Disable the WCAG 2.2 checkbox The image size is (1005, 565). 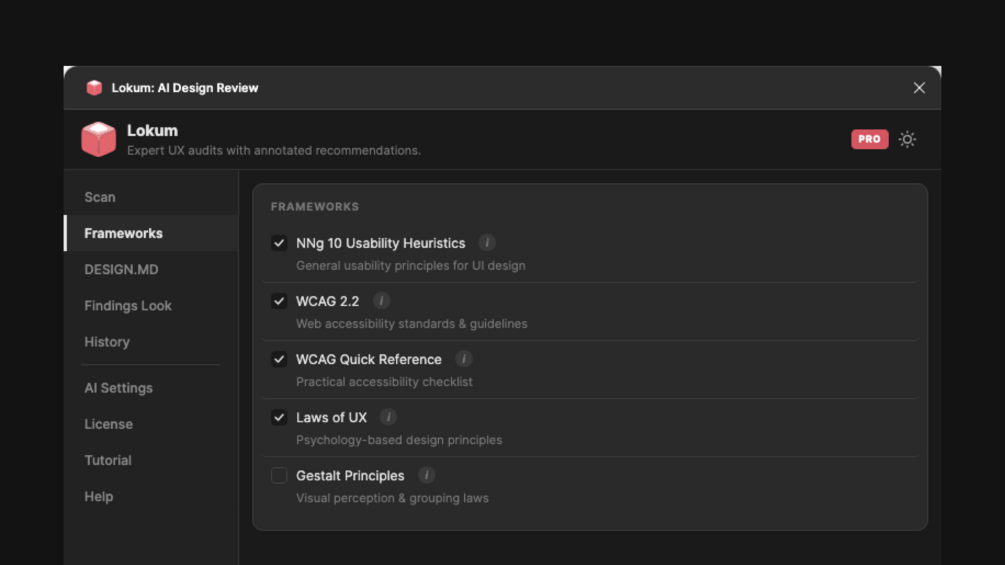[279, 301]
